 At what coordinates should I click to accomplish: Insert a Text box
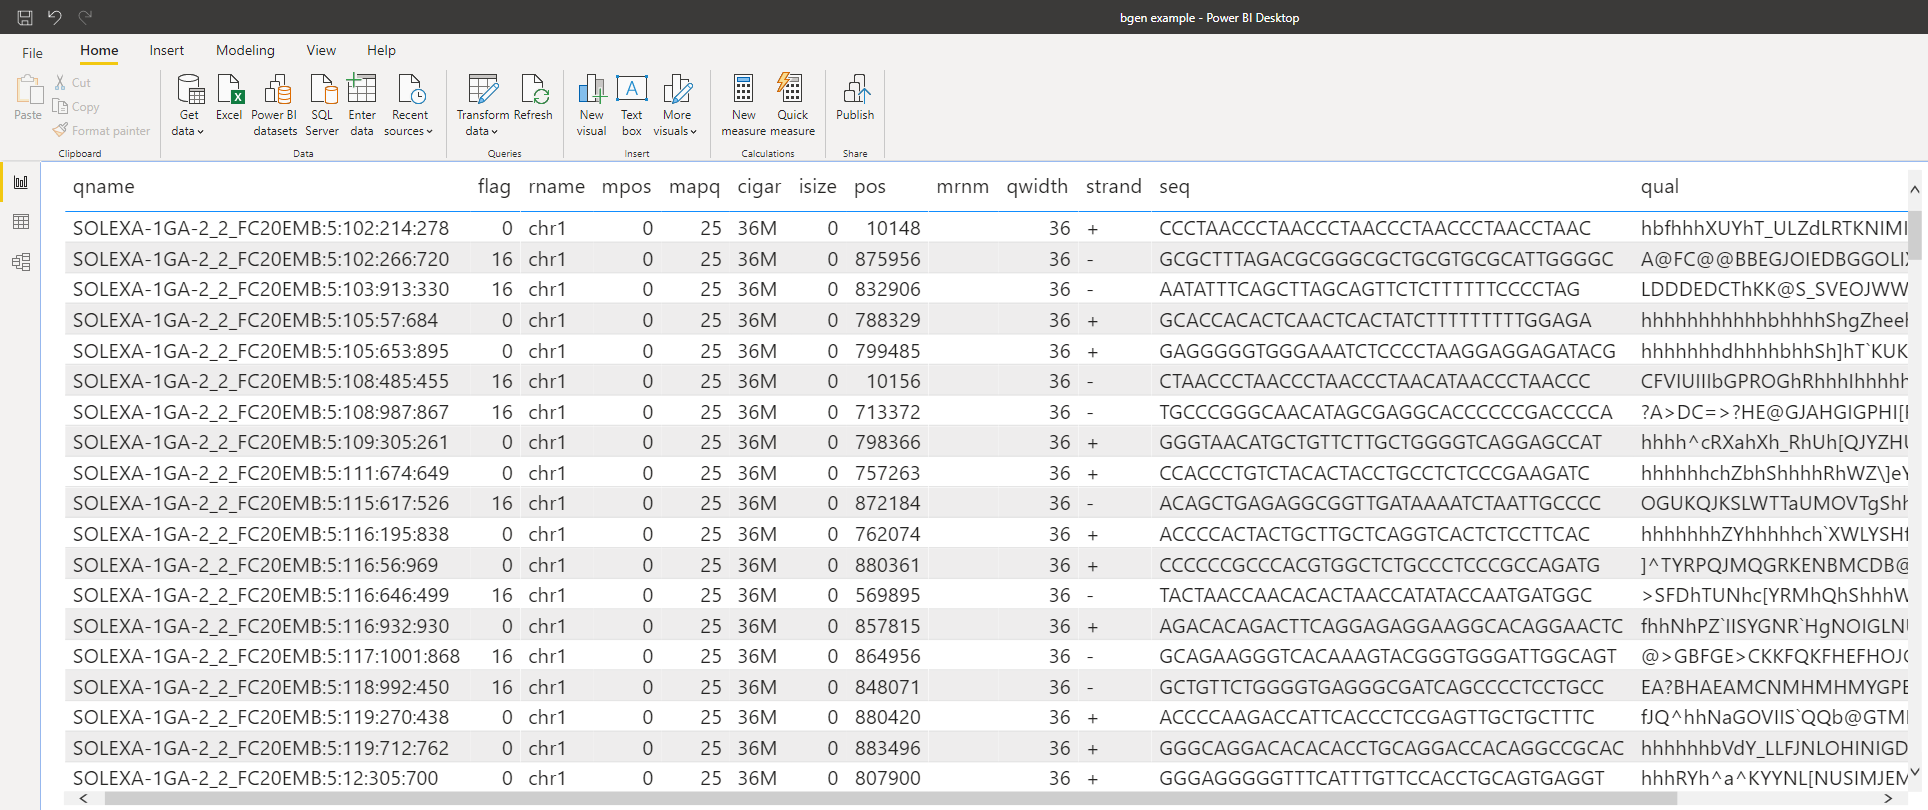coord(632,105)
